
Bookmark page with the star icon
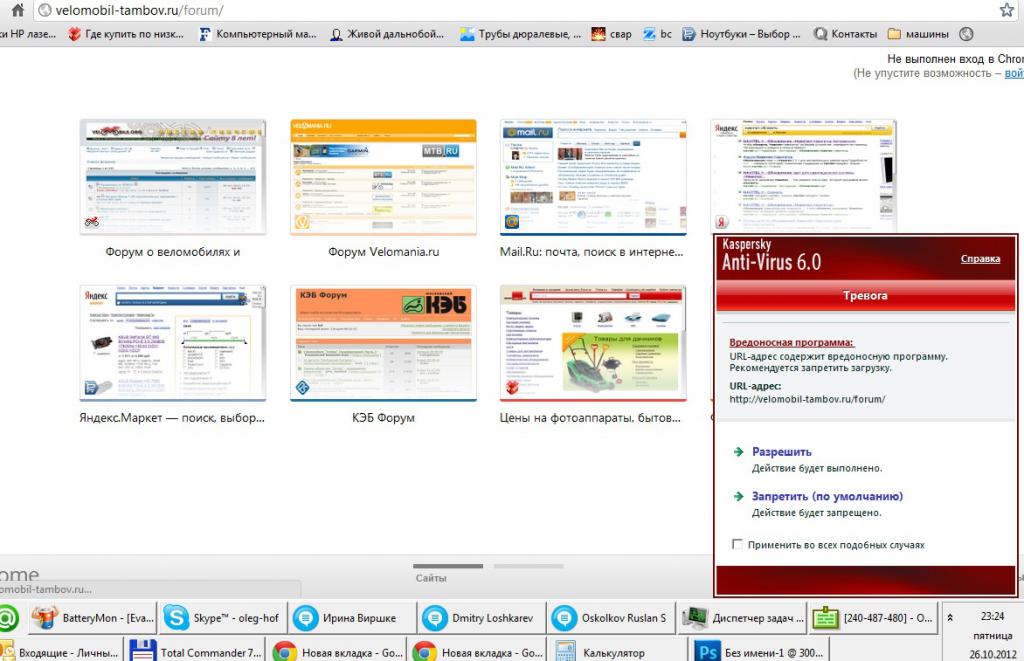[1007, 10]
